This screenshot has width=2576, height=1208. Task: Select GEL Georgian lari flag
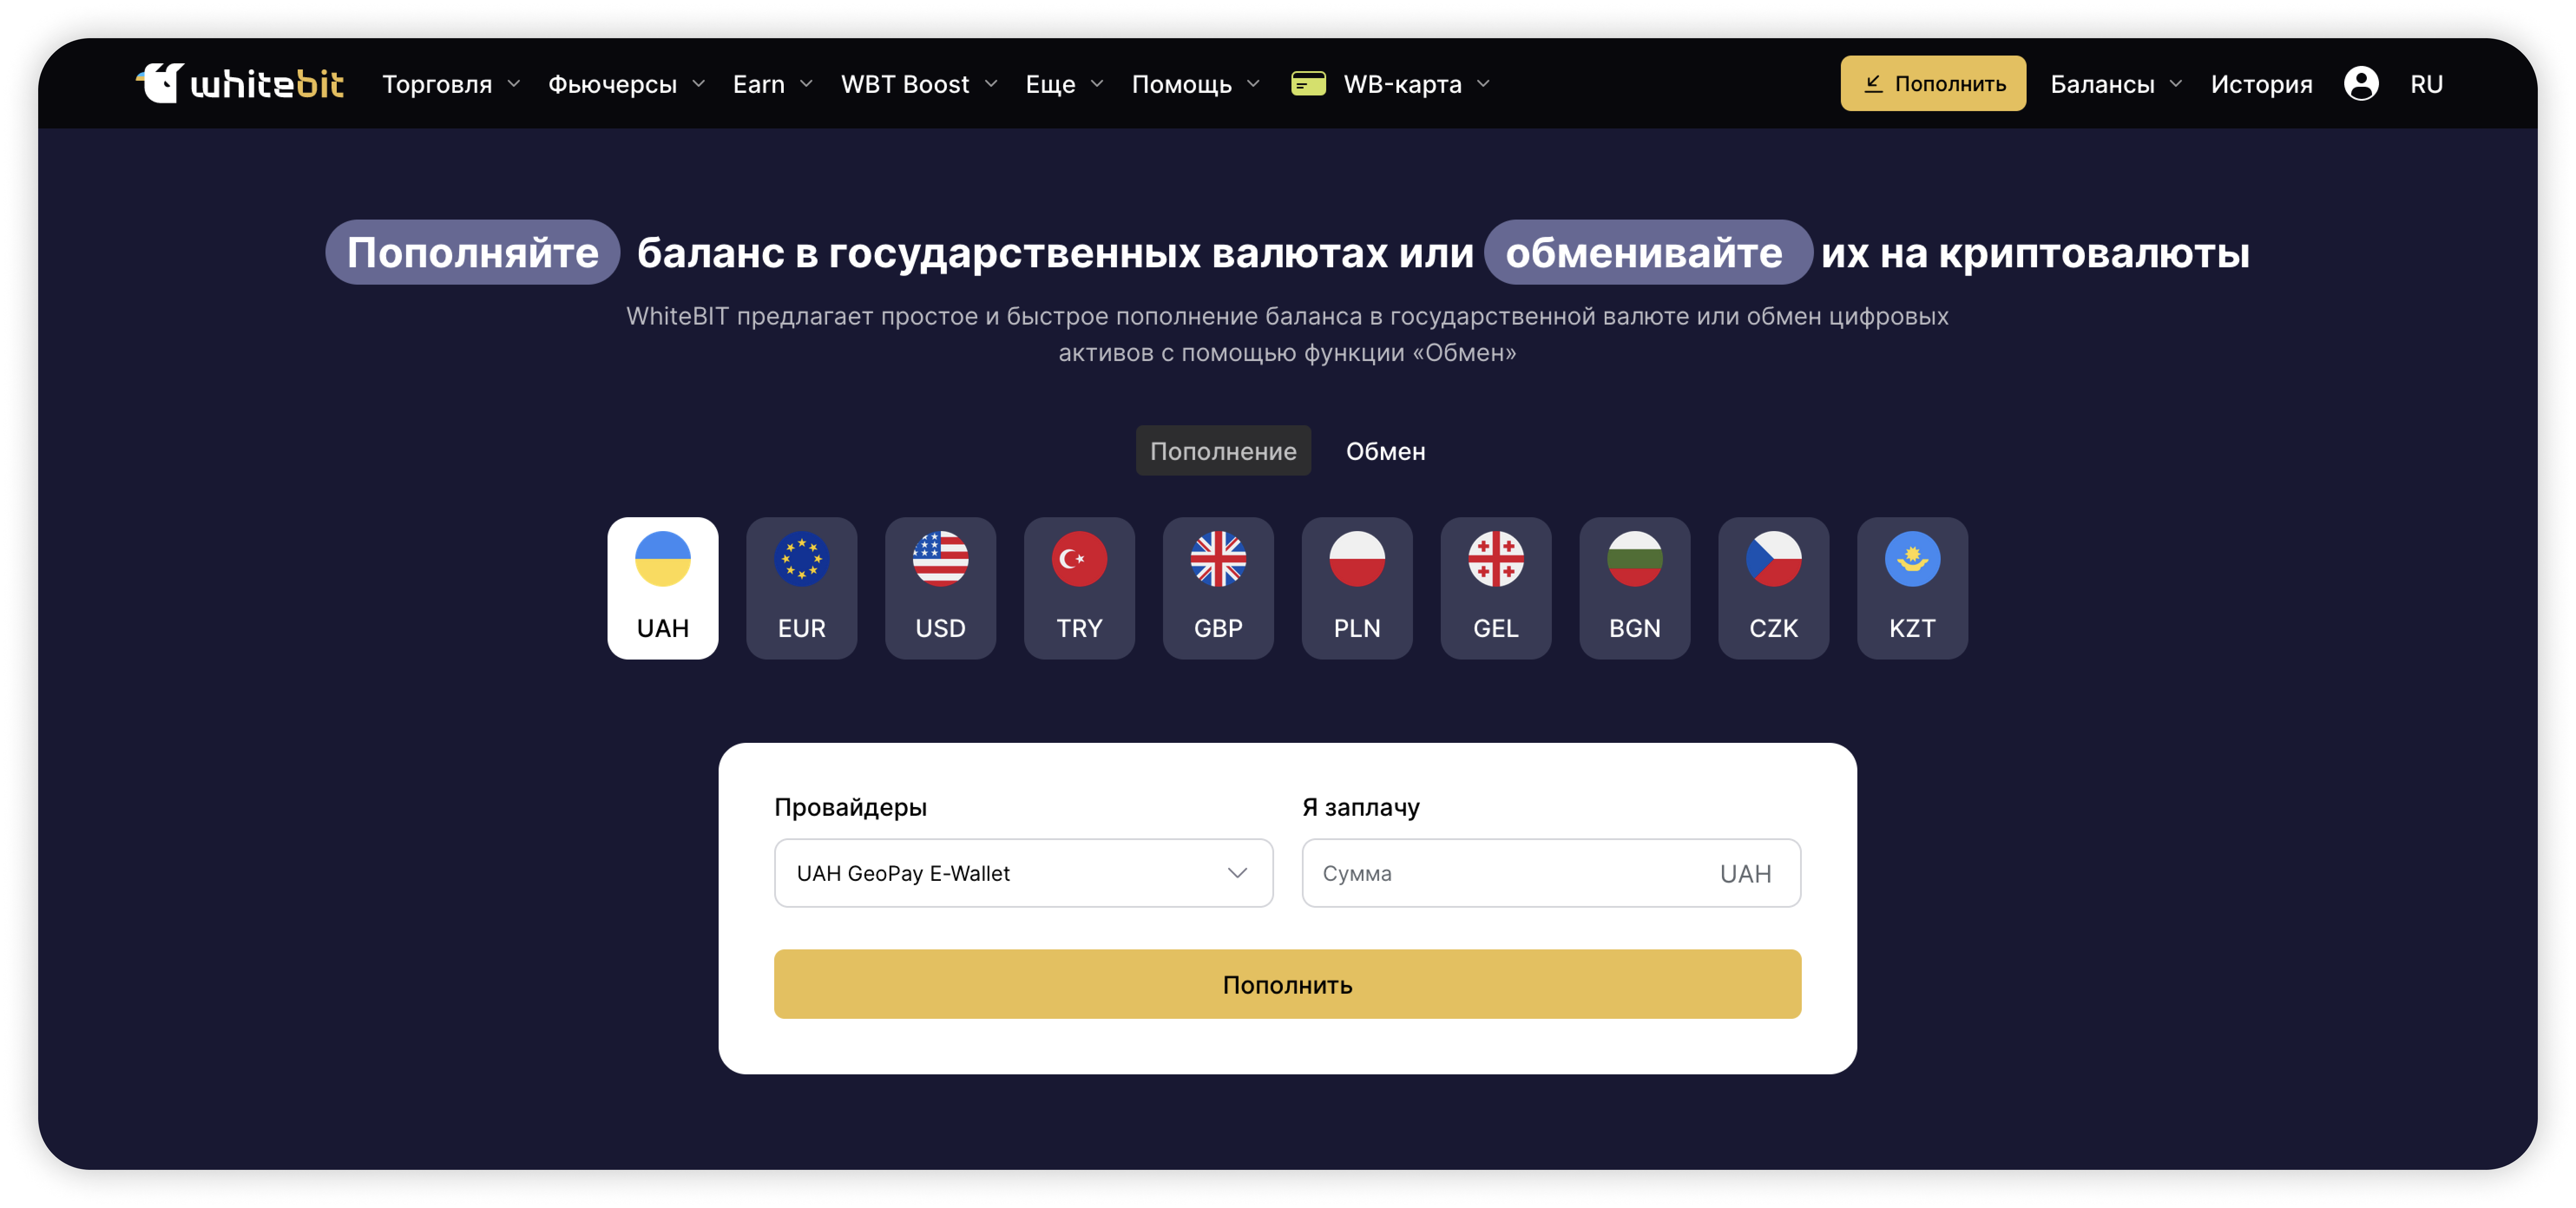pos(1496,588)
